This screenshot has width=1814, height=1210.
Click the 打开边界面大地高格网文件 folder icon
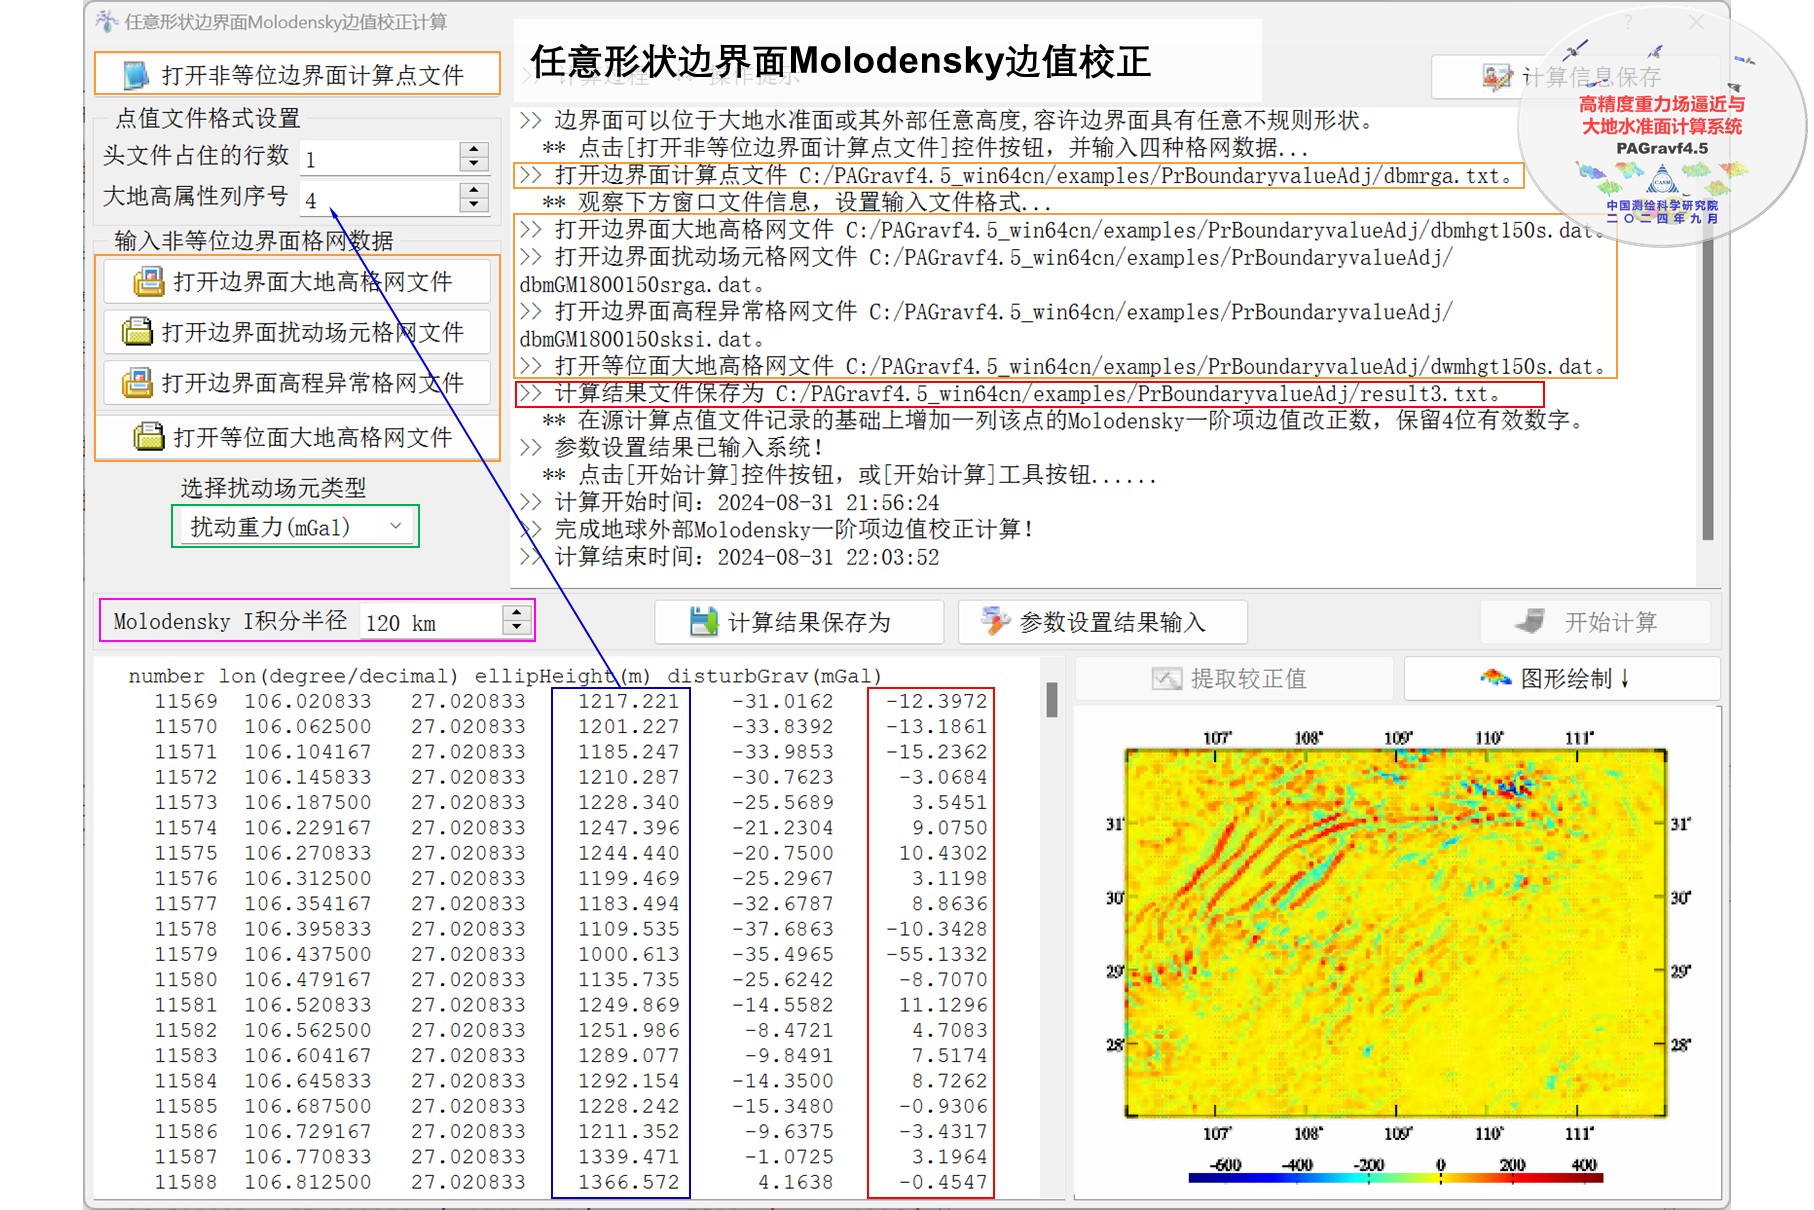point(149,282)
